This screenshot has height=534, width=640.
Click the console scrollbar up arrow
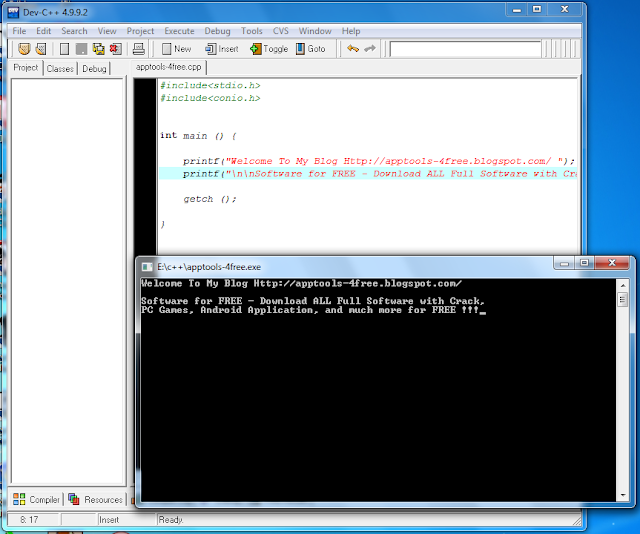(623, 285)
